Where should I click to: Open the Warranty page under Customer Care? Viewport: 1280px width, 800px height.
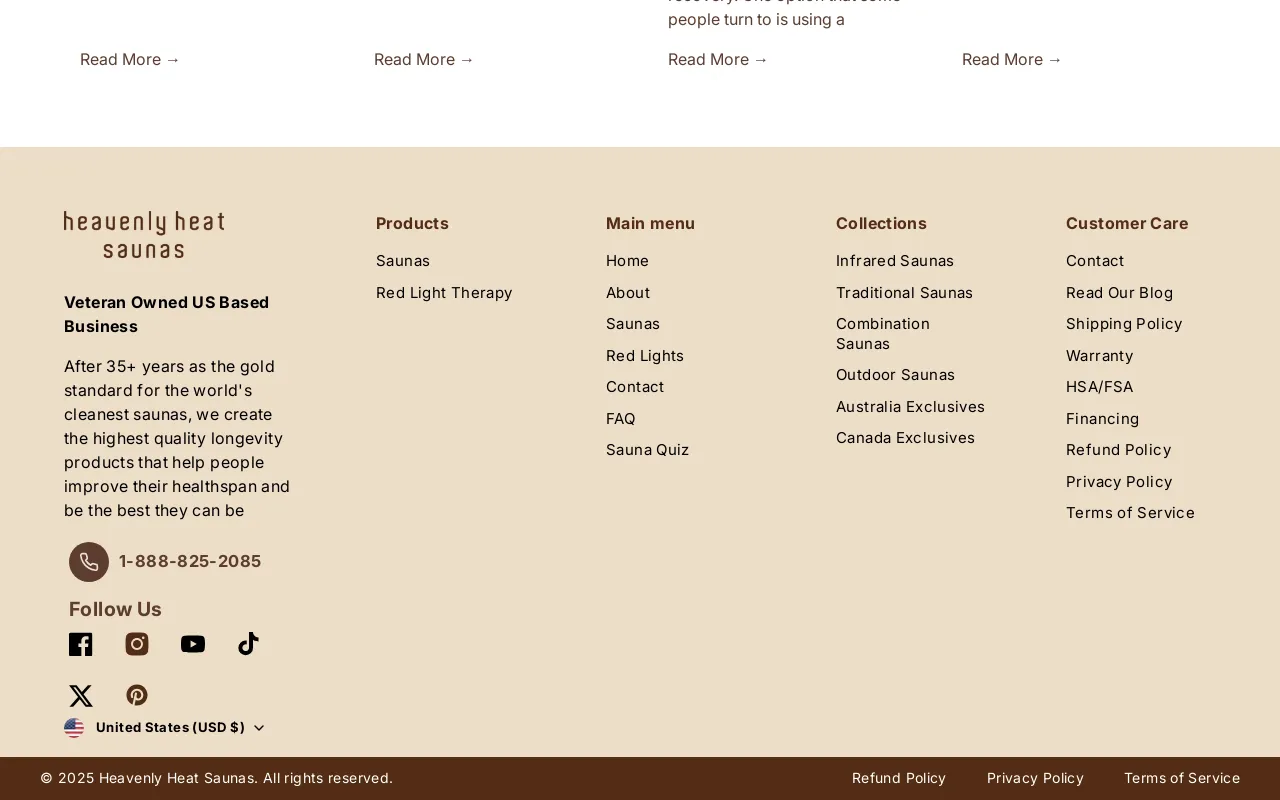(1099, 354)
